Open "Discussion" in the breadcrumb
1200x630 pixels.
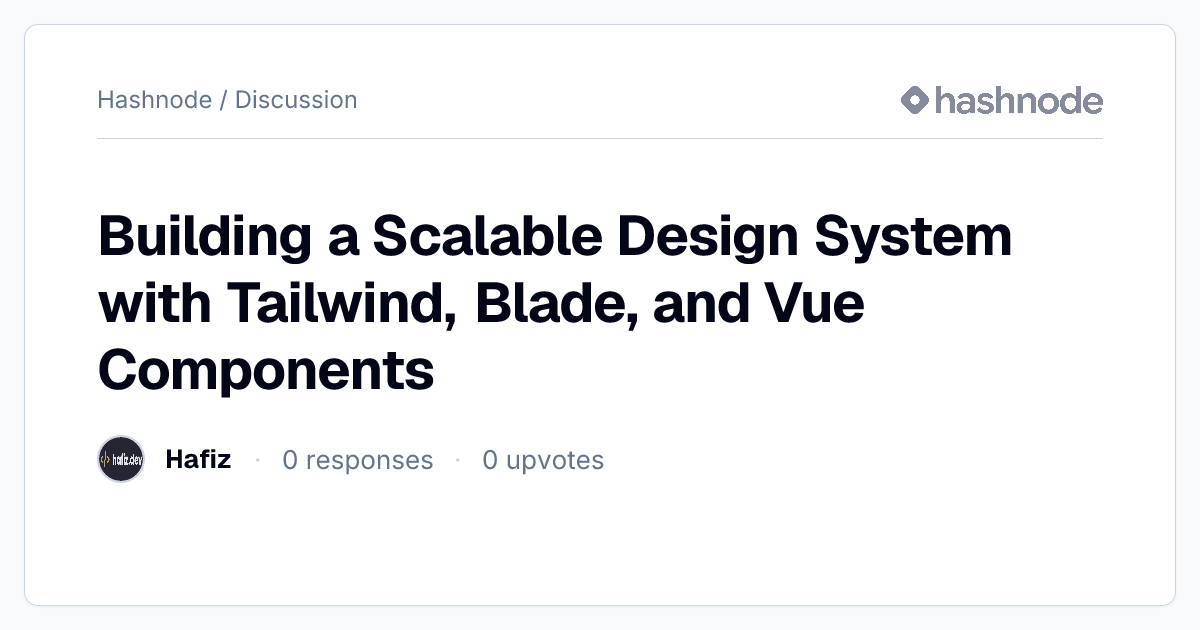click(296, 100)
